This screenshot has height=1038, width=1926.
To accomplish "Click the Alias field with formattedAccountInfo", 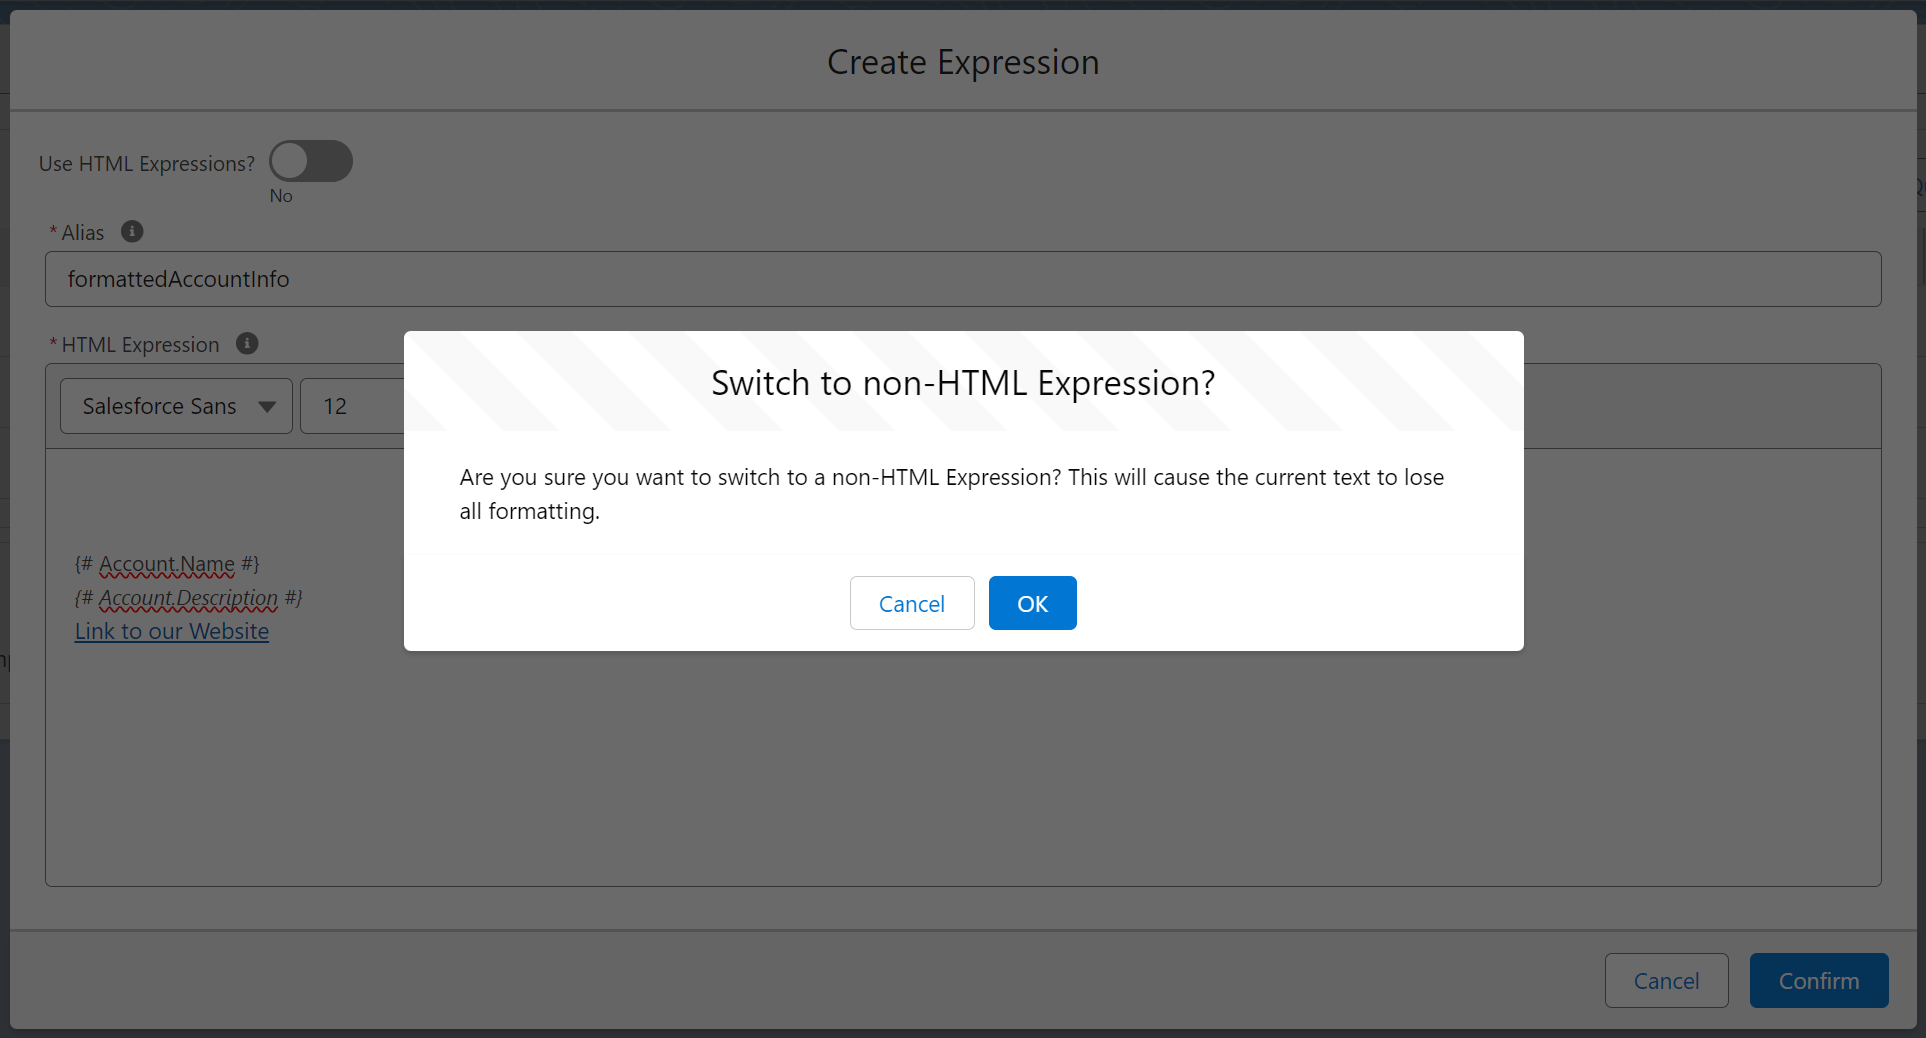I will pos(963,279).
